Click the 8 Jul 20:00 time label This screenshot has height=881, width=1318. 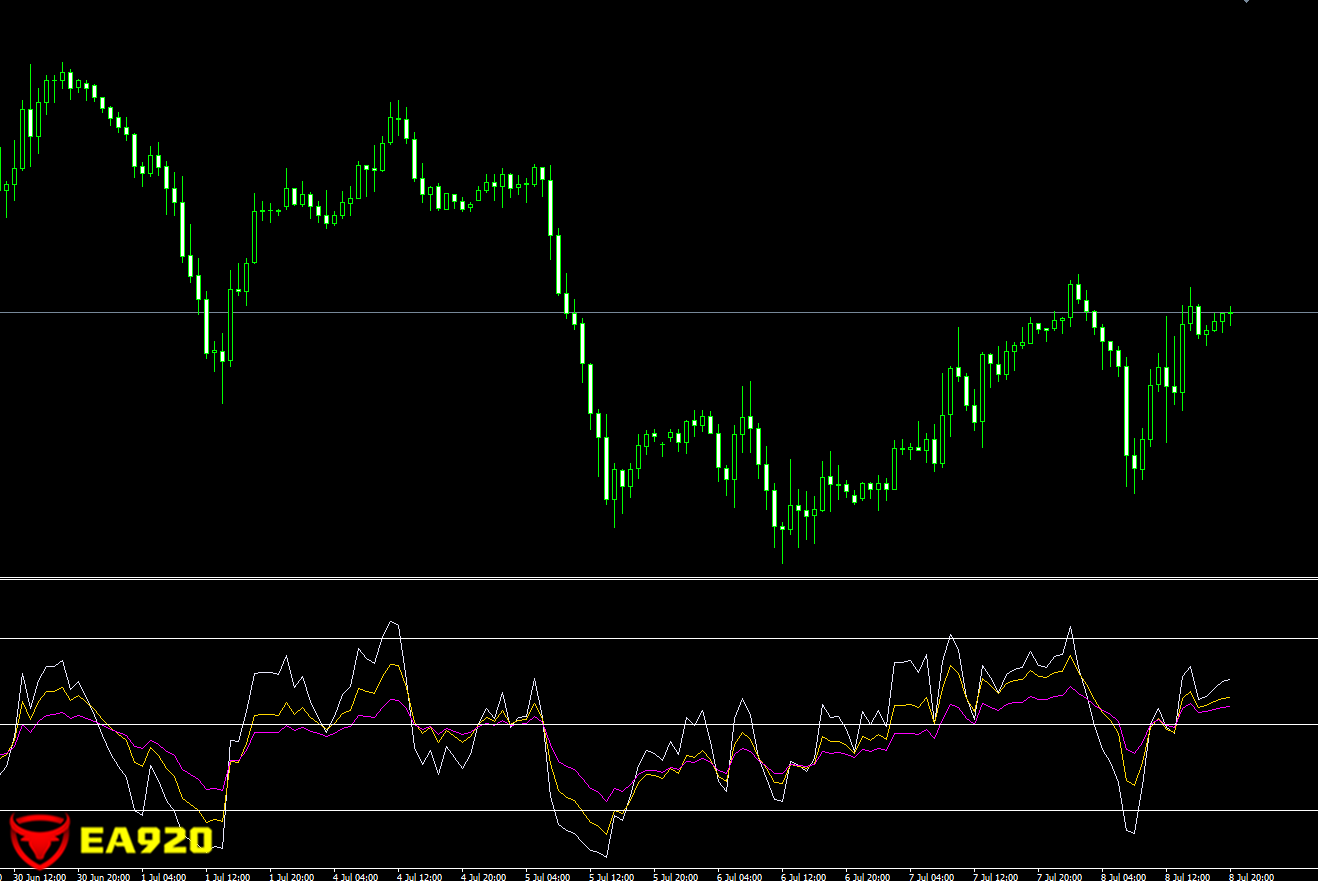1250,876
